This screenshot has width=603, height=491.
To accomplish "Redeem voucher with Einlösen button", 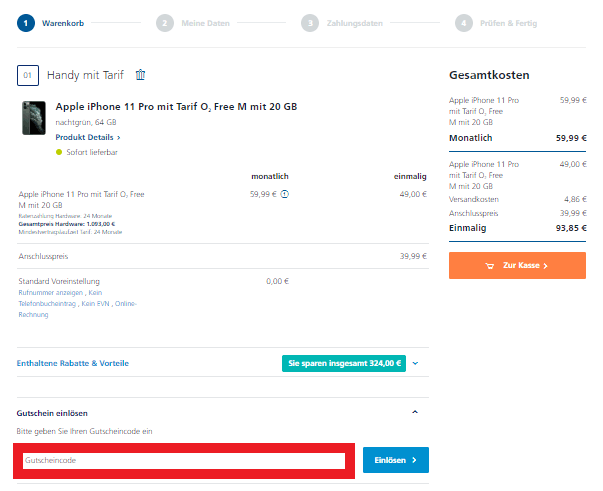I will pyautogui.click(x=396, y=460).
